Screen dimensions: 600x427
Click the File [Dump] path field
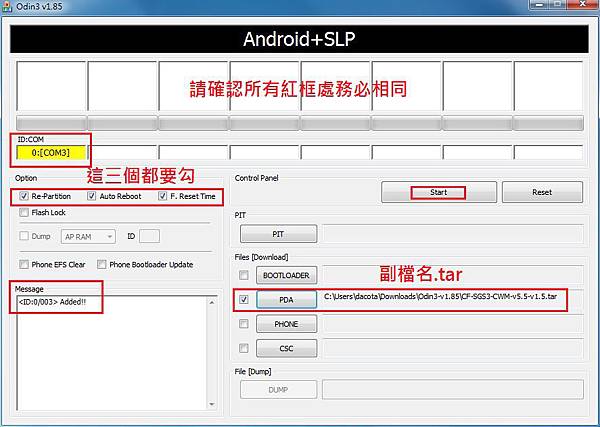click(453, 390)
